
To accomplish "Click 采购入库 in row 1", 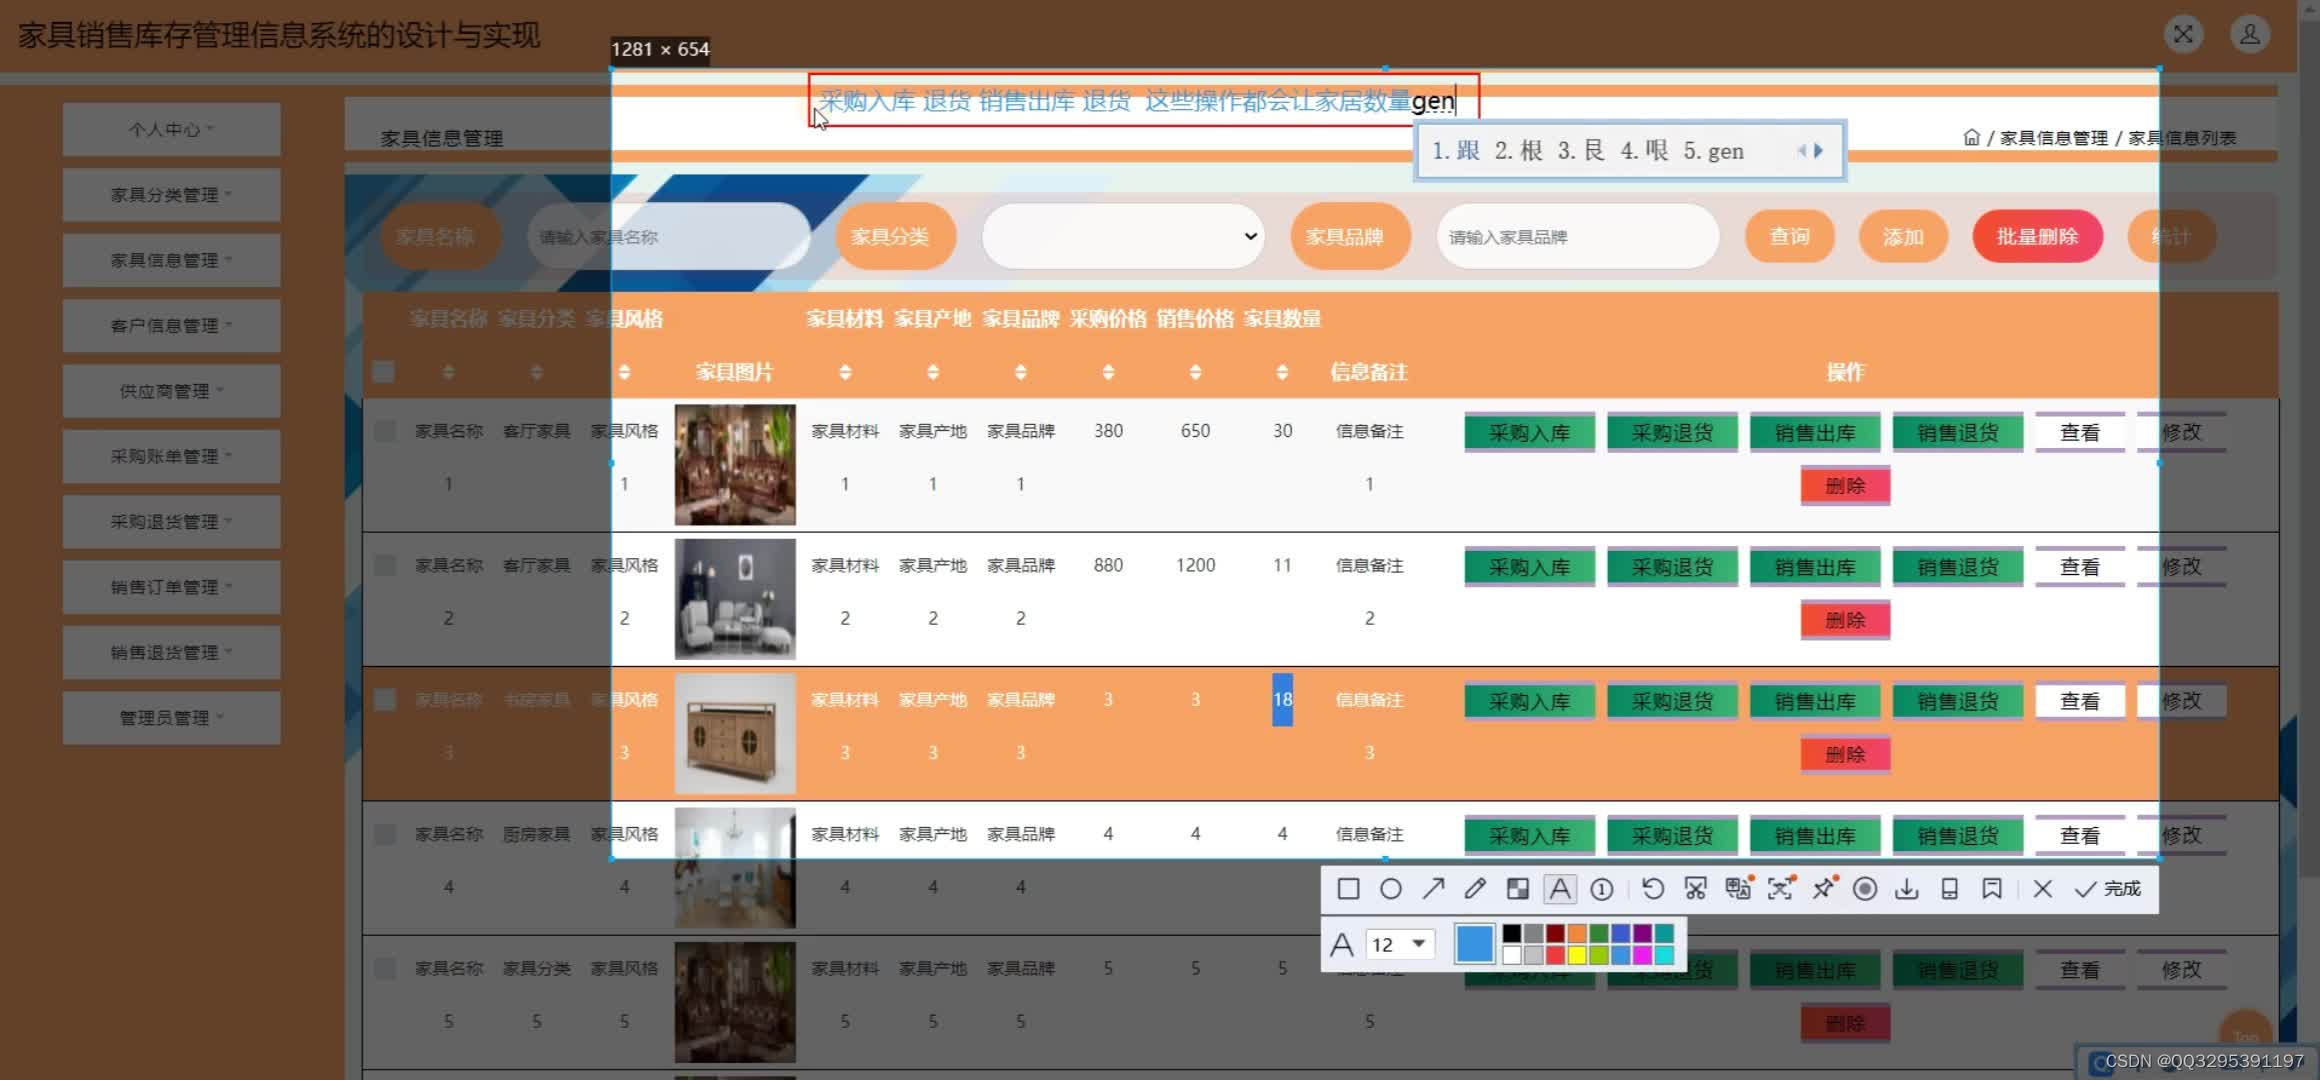I will (x=1529, y=433).
